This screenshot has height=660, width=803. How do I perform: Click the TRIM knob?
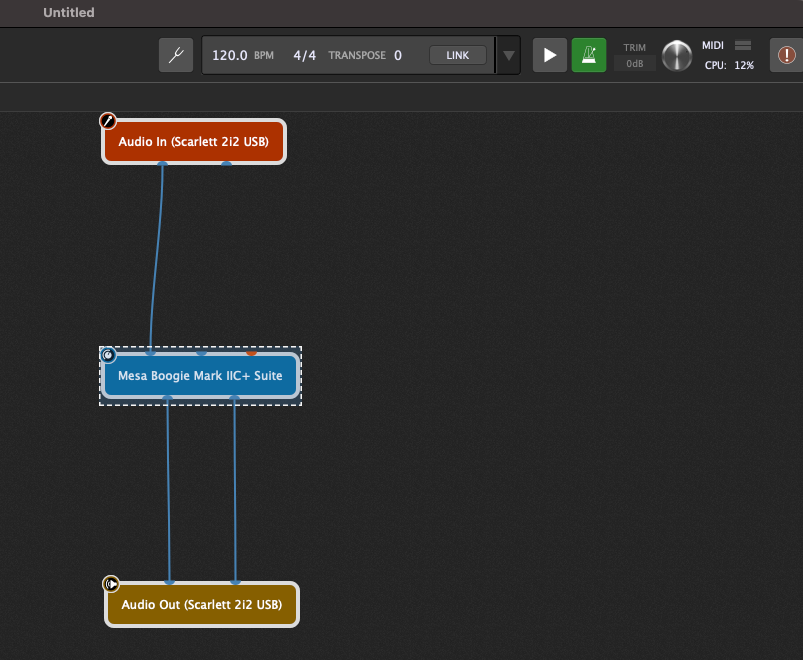pos(677,55)
